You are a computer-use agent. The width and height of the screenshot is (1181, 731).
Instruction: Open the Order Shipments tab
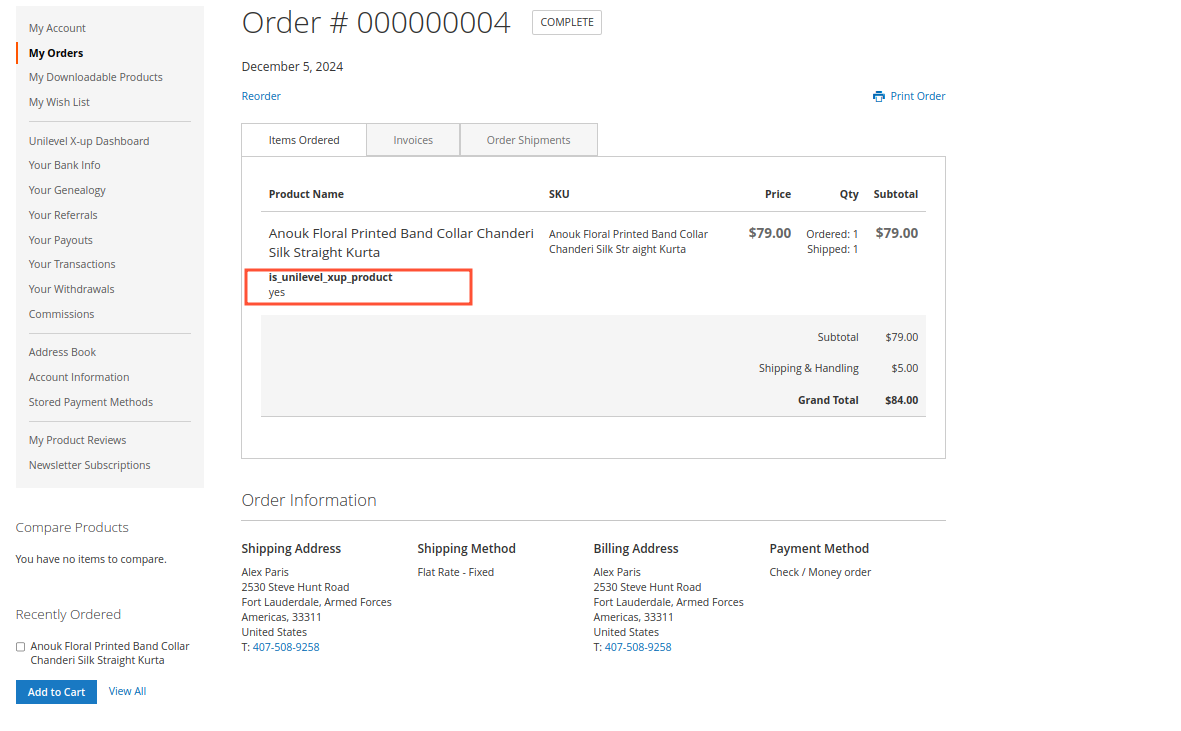[528, 140]
